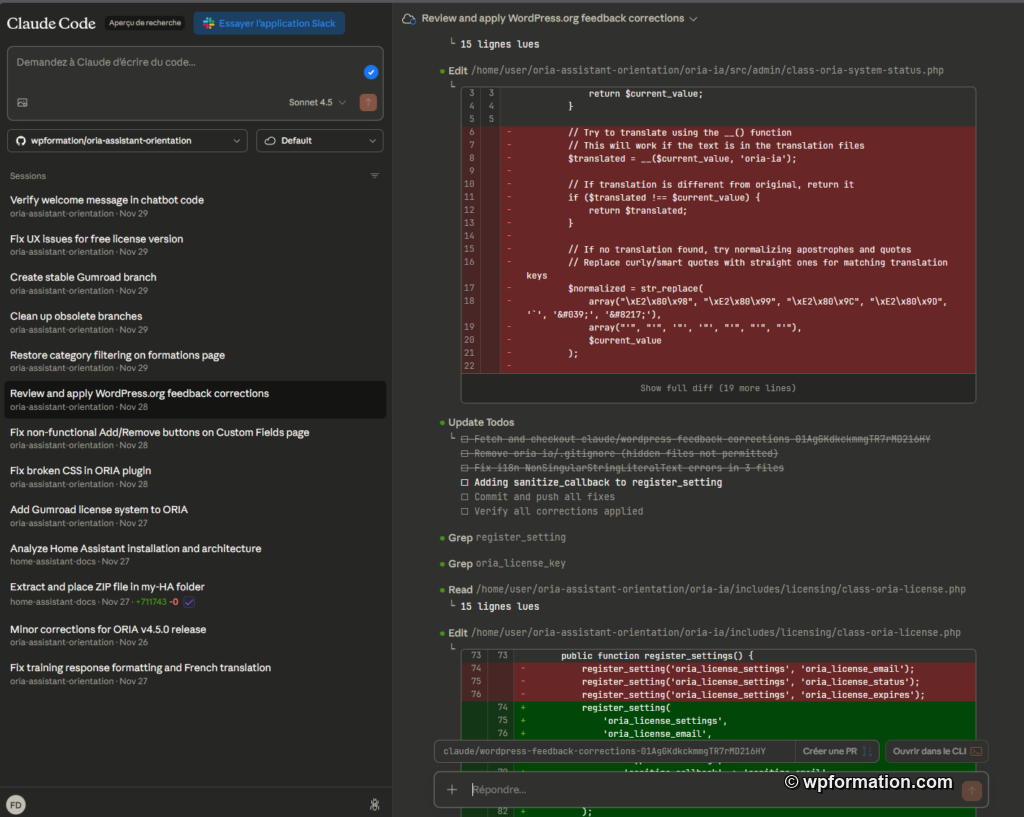Open Verify welcome message in chatbot code session

point(195,206)
